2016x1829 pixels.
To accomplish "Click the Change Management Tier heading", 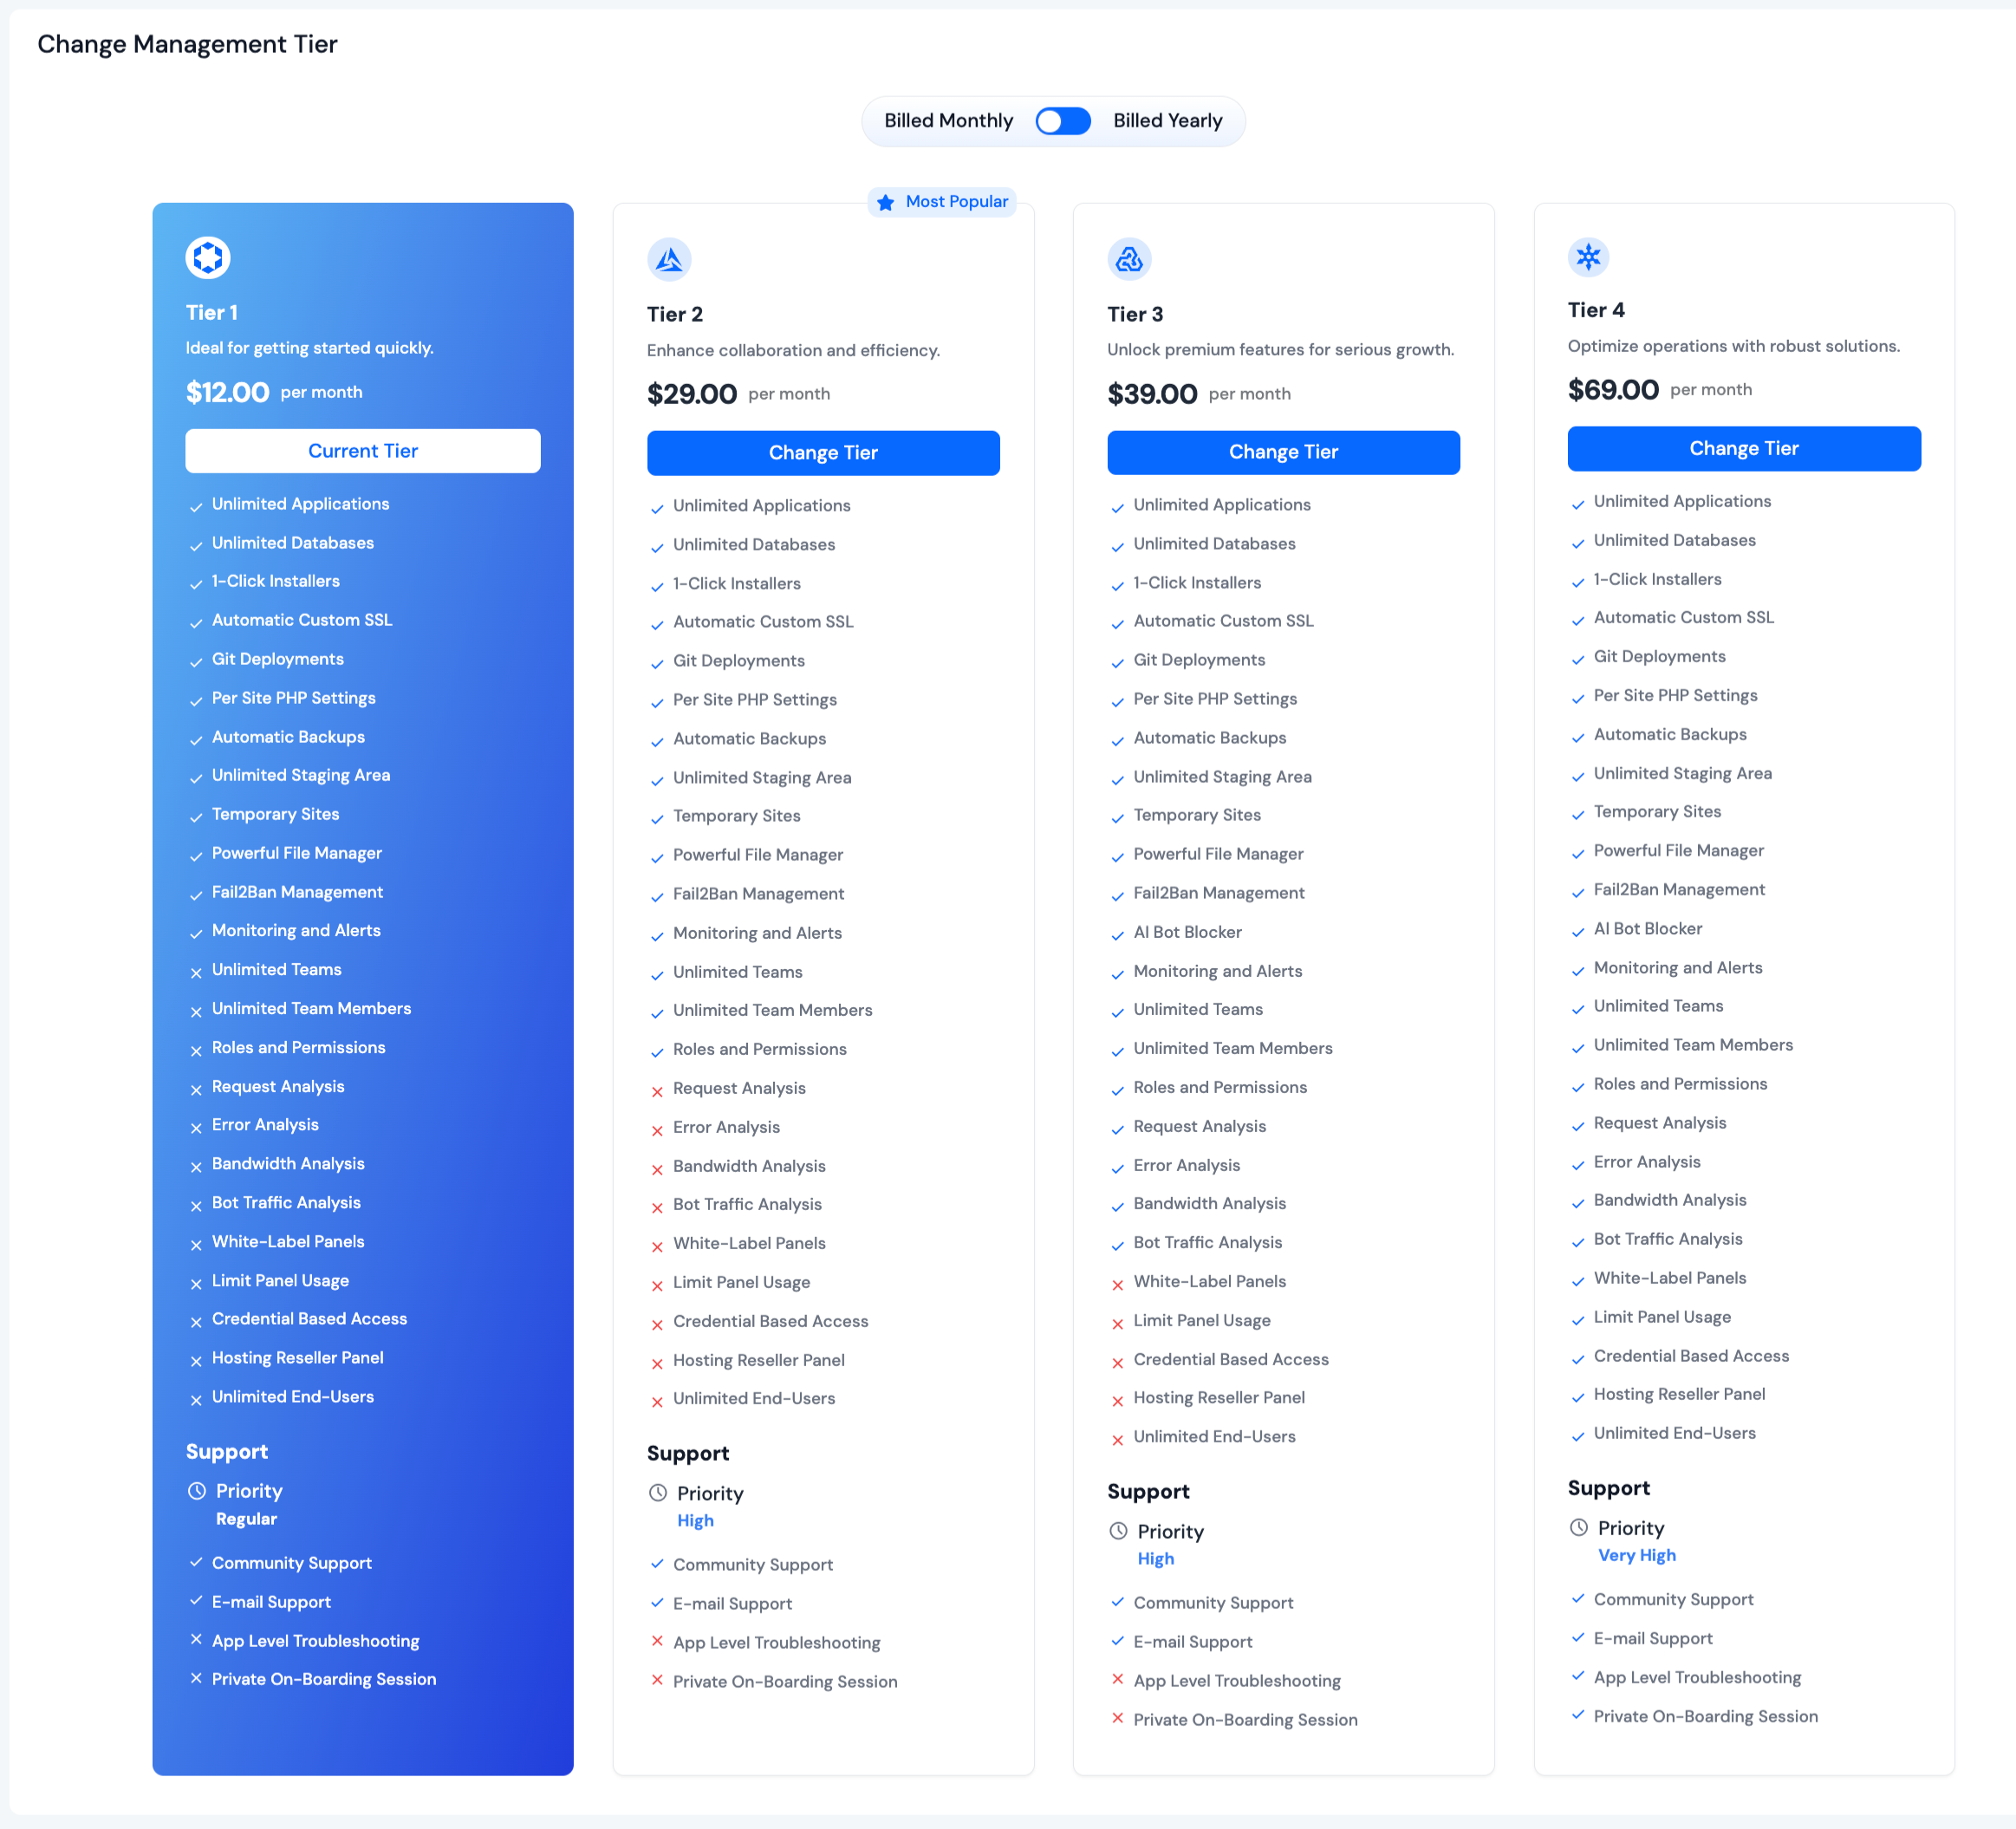I will (187, 44).
